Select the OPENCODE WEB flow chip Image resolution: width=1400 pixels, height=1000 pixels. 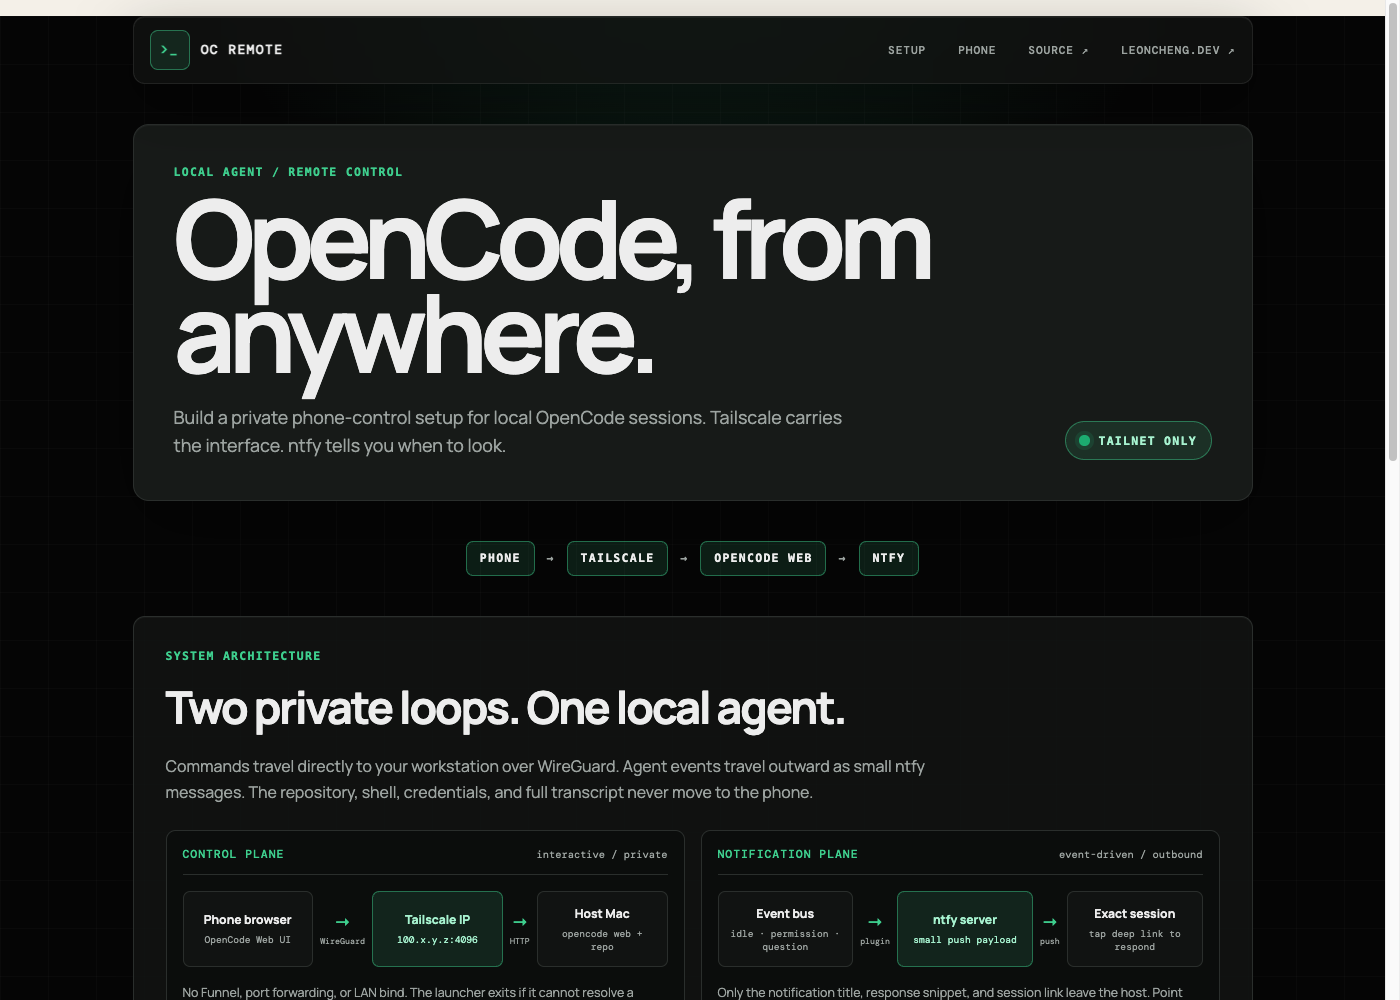point(763,558)
